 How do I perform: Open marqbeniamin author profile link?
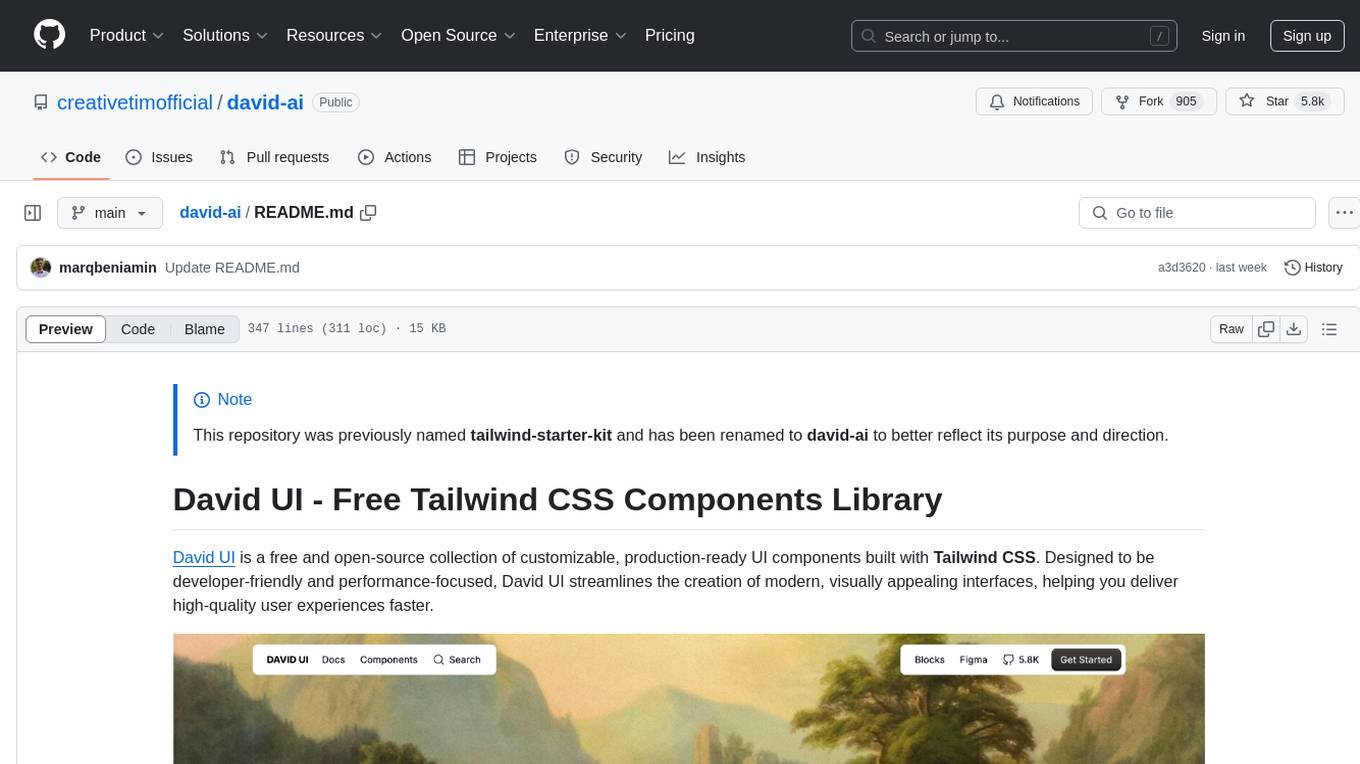[x=108, y=268]
